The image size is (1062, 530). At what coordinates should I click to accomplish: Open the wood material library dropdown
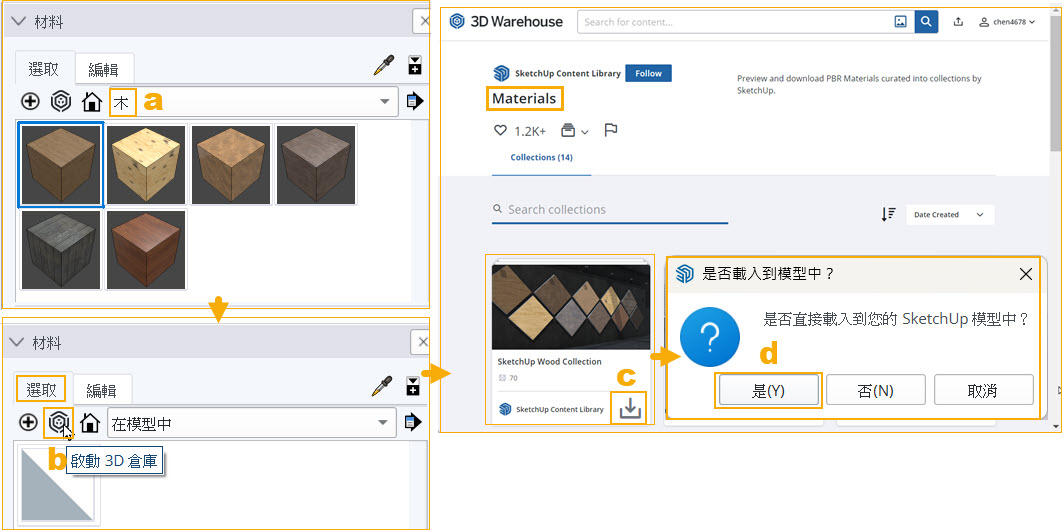(385, 102)
